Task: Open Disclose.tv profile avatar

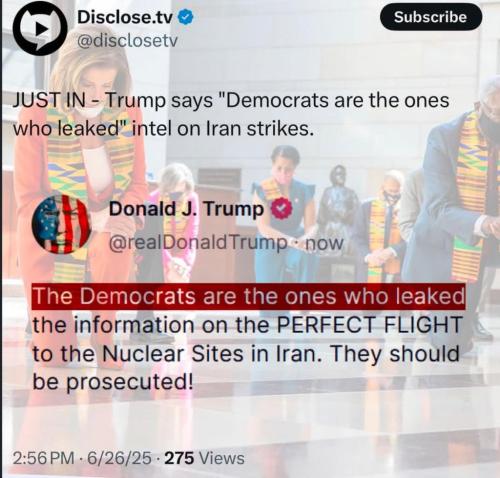Action: [40, 28]
